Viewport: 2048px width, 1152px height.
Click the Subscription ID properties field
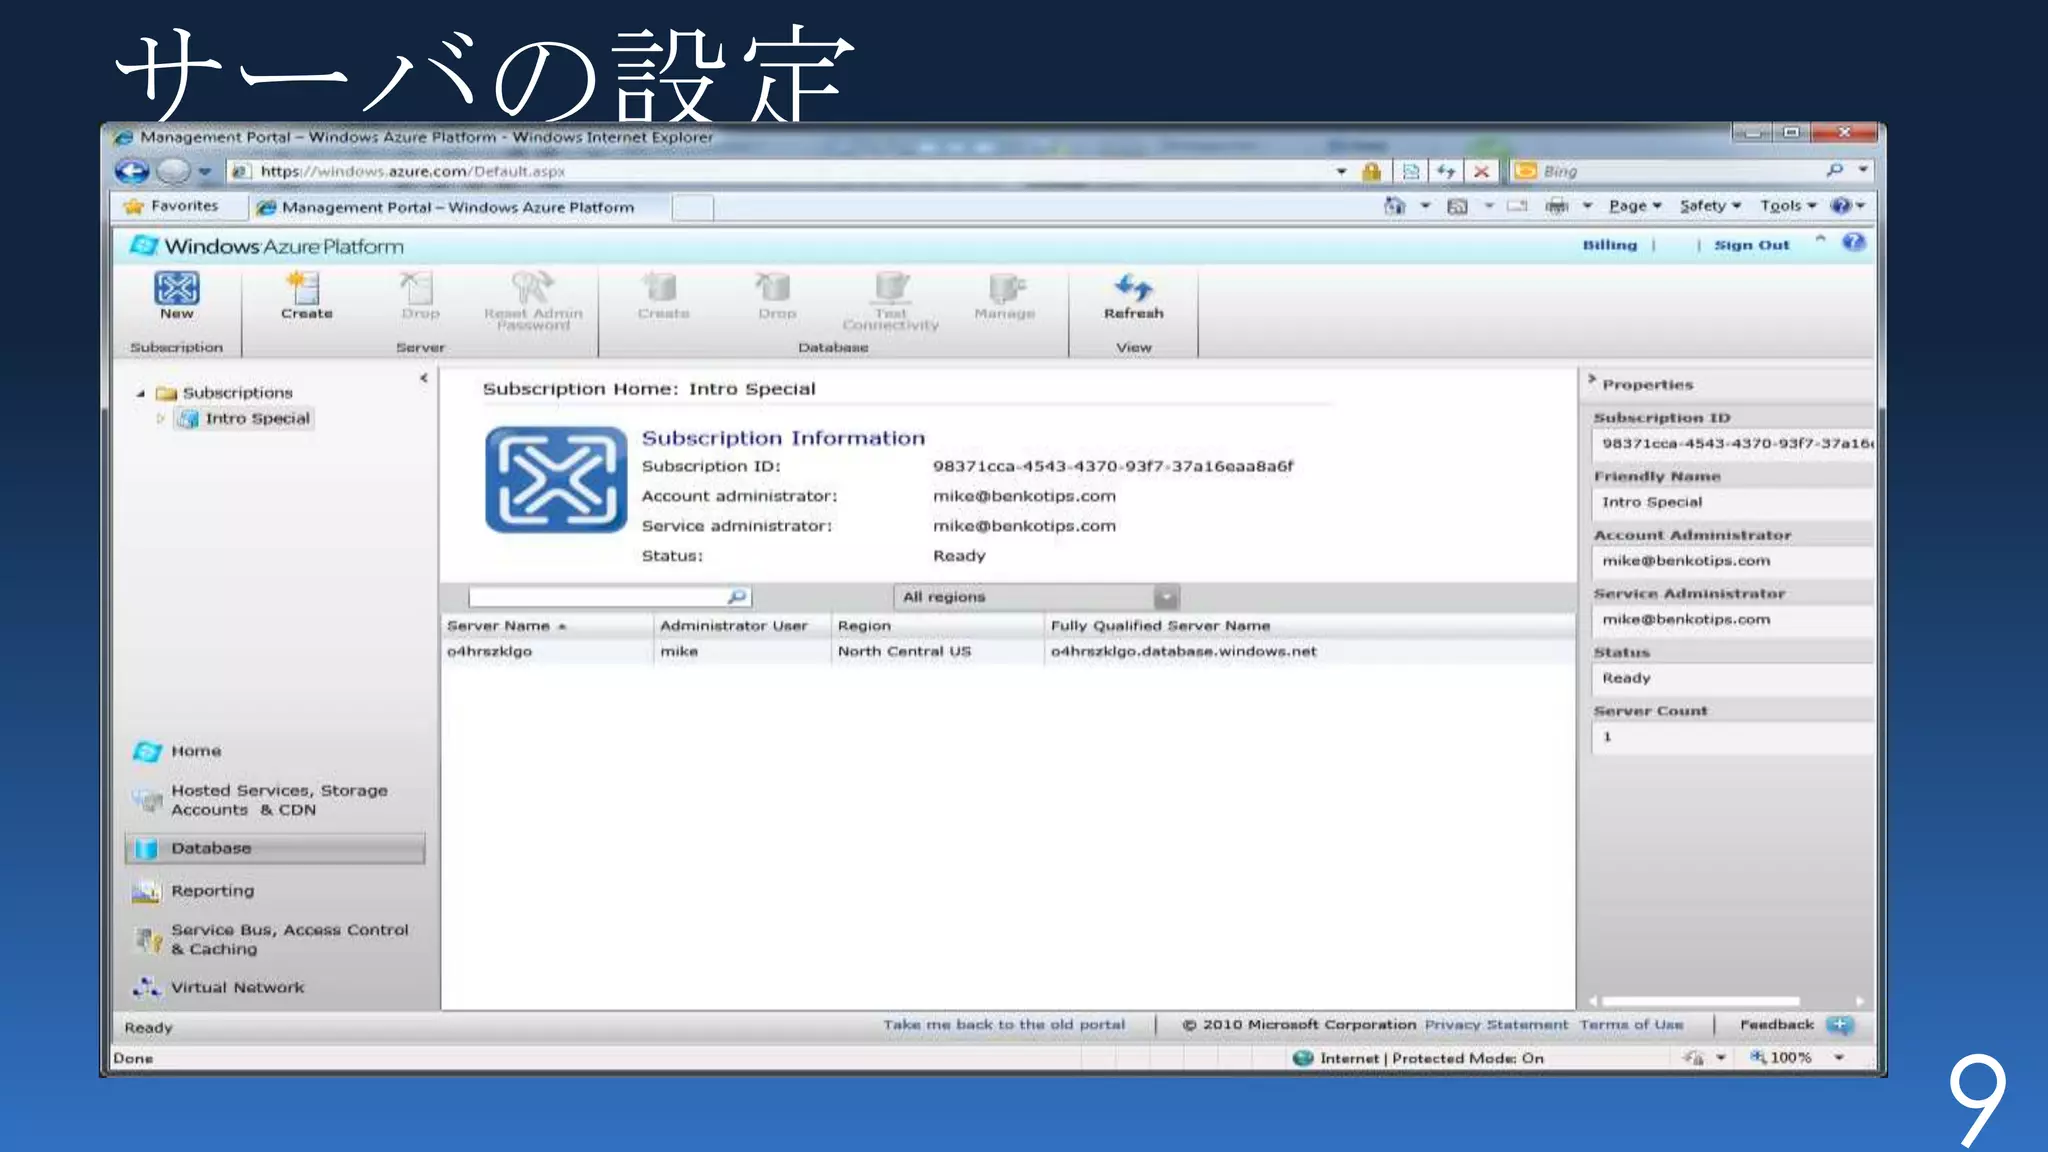(x=1732, y=444)
